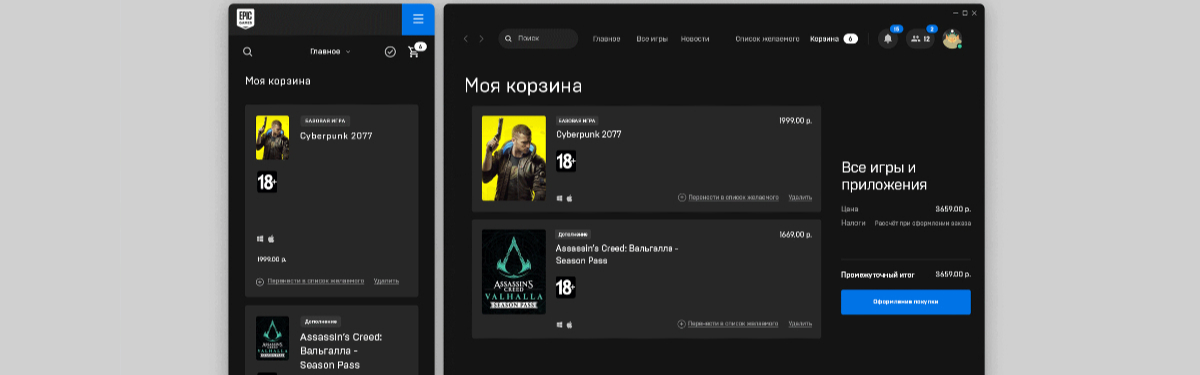Viewport: 1200px width, 375px height.
Task: Remove Assassin's Creed Season Pass from desktop cart
Action: click(800, 324)
